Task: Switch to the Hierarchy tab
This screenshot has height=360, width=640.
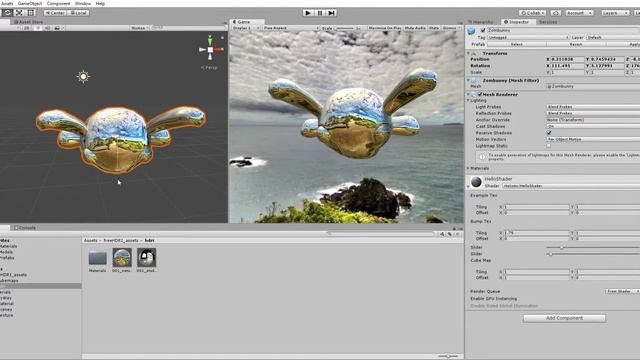Action: [481, 22]
